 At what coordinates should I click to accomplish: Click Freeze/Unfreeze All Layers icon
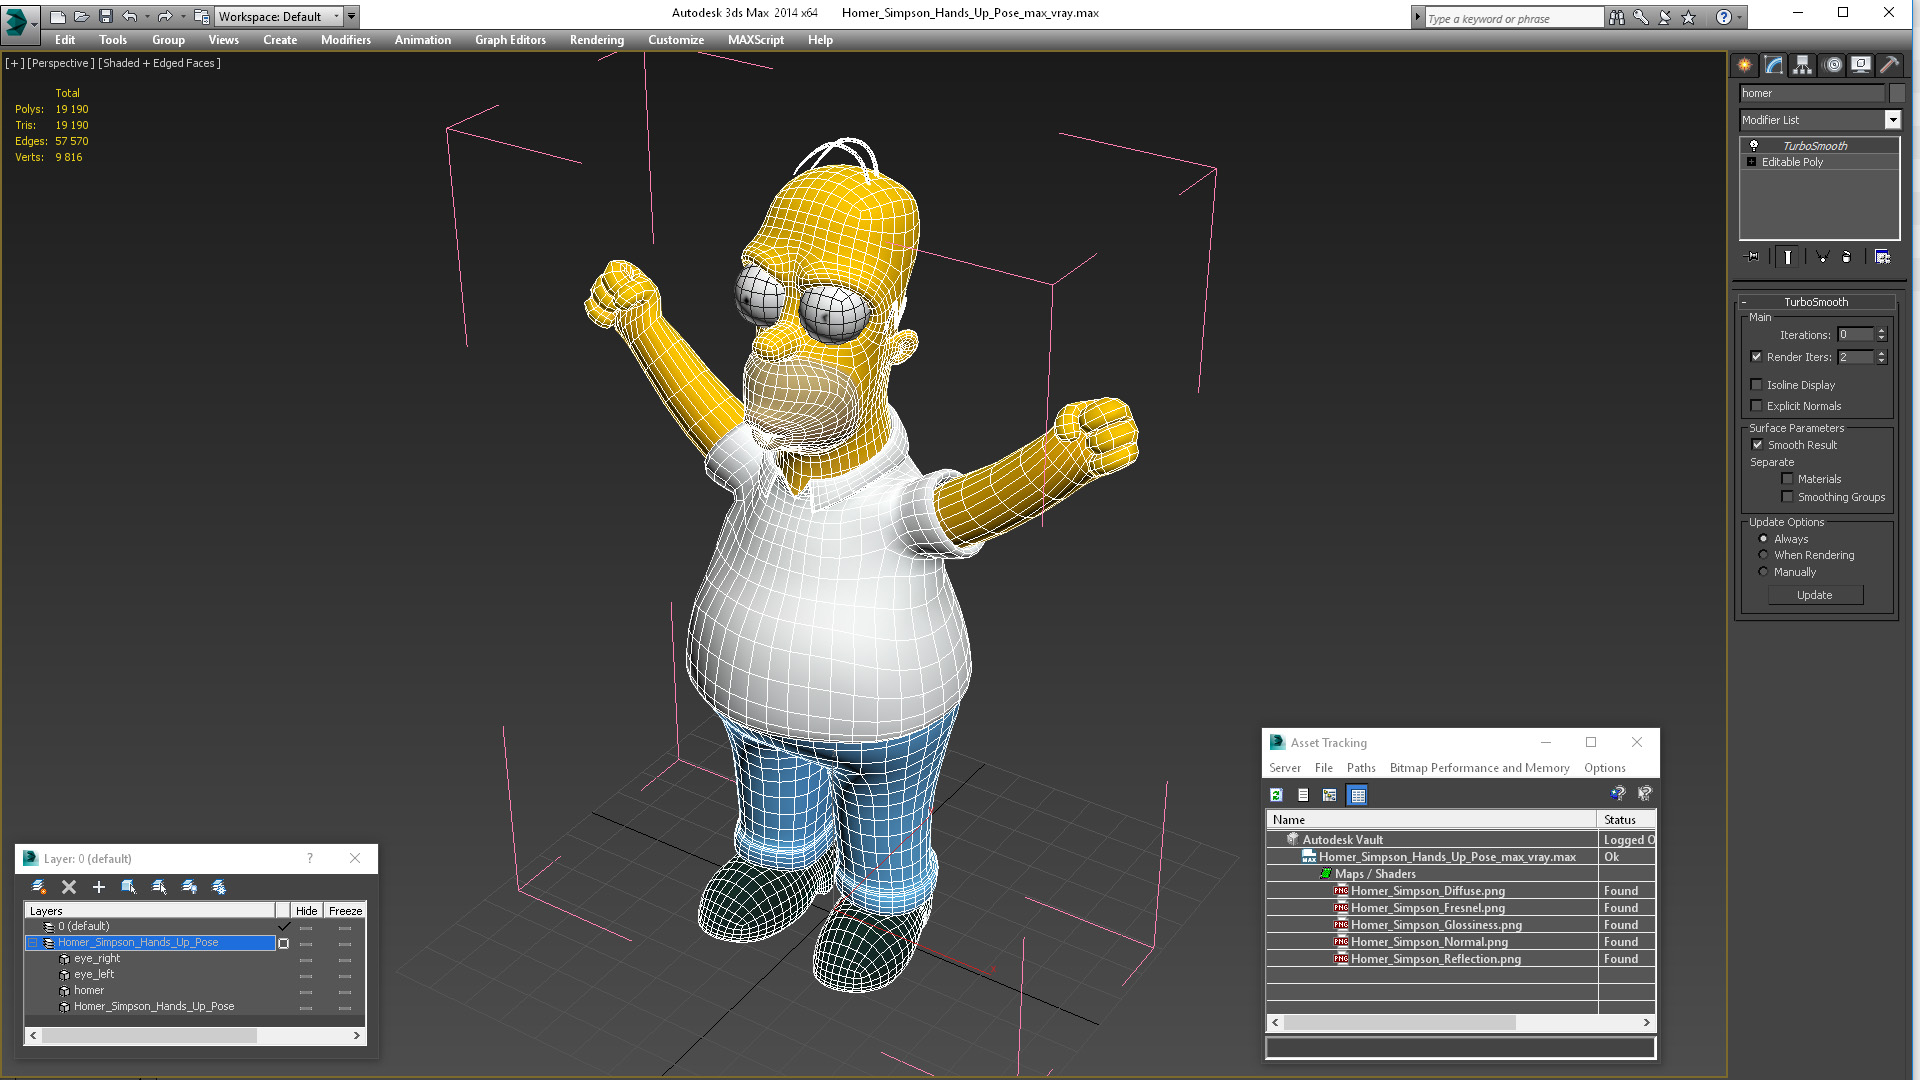[219, 887]
